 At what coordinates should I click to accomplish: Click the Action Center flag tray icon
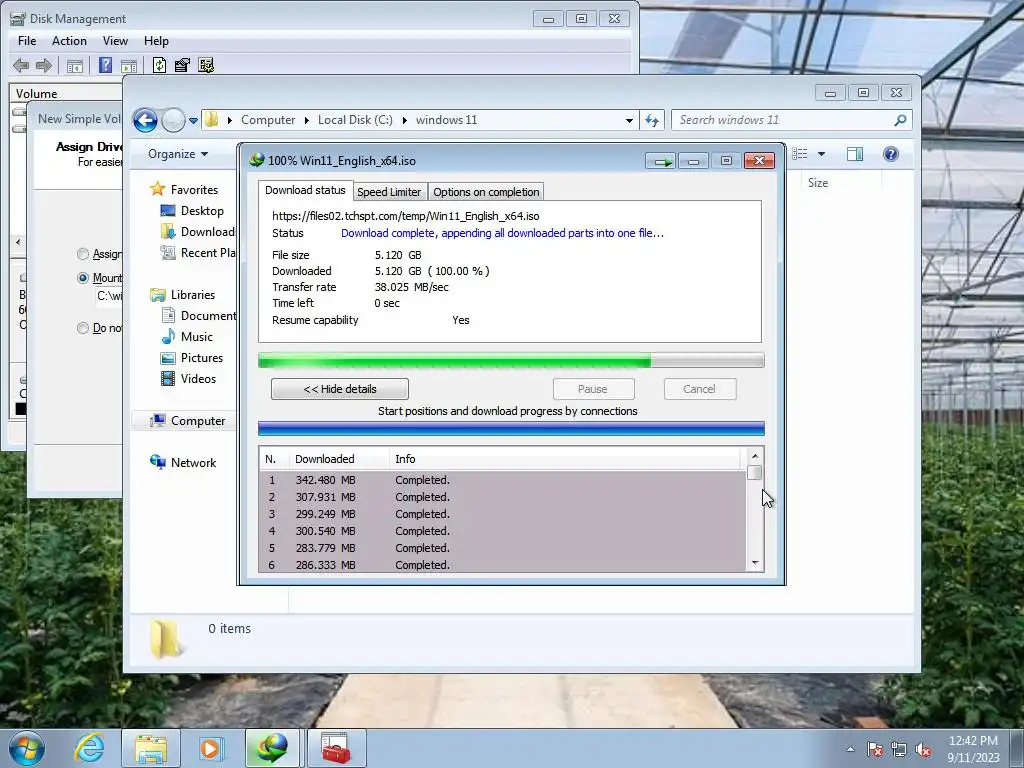875,749
